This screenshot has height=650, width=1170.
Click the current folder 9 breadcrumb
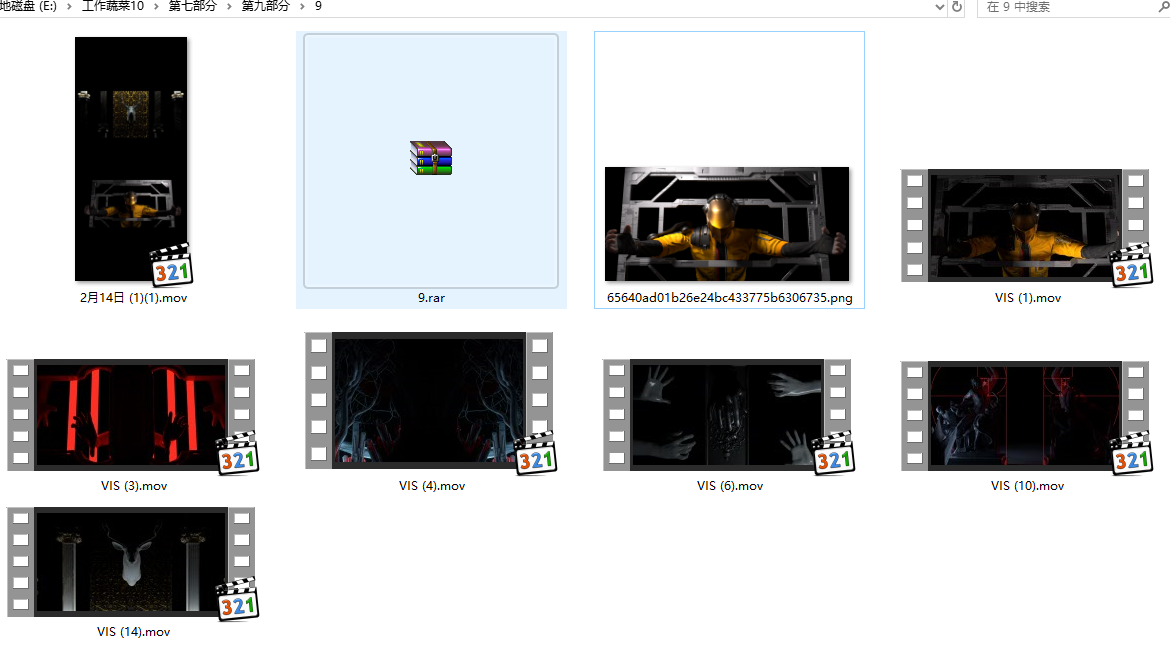click(x=318, y=6)
